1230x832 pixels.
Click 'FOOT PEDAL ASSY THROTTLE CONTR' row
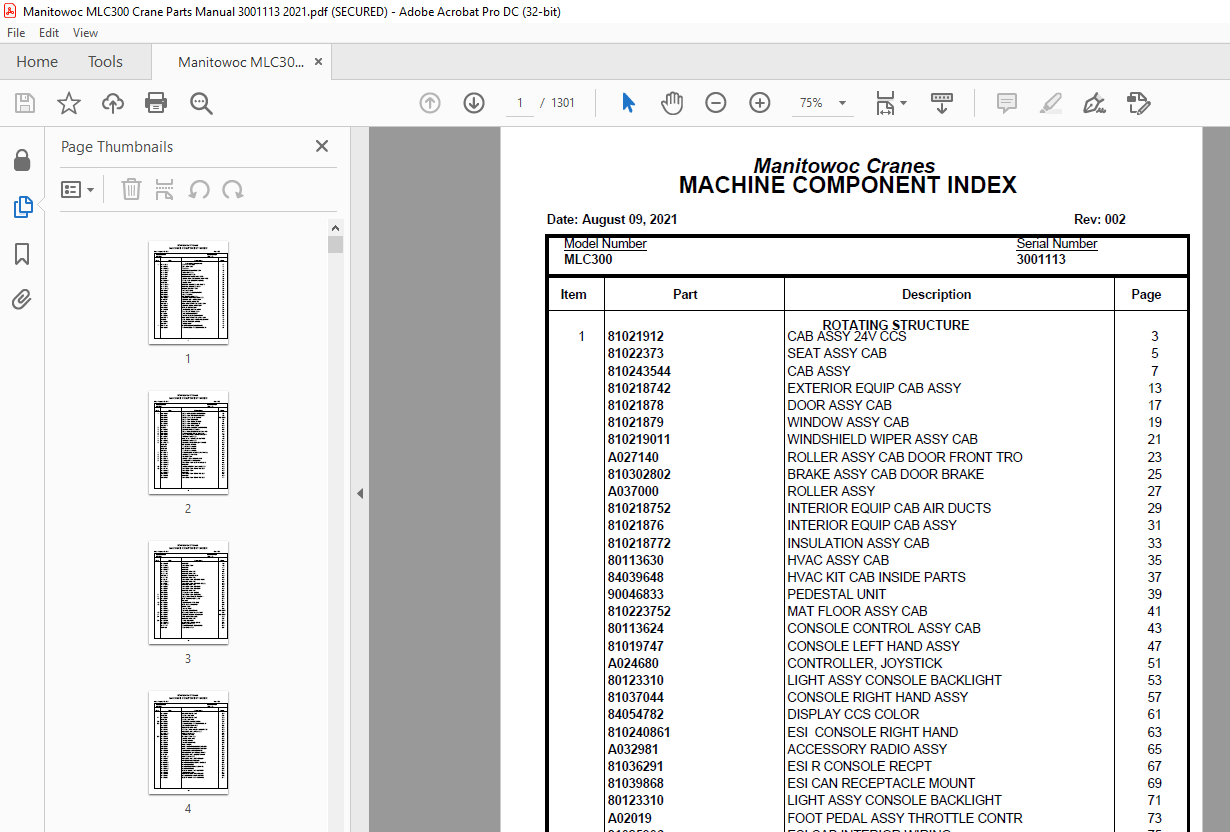[x=868, y=818]
